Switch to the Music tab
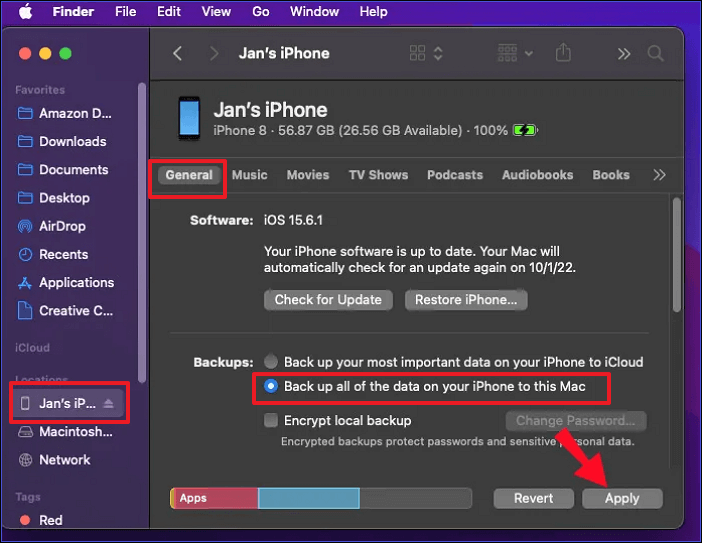Screen dimensions: 702x543 point(249,175)
